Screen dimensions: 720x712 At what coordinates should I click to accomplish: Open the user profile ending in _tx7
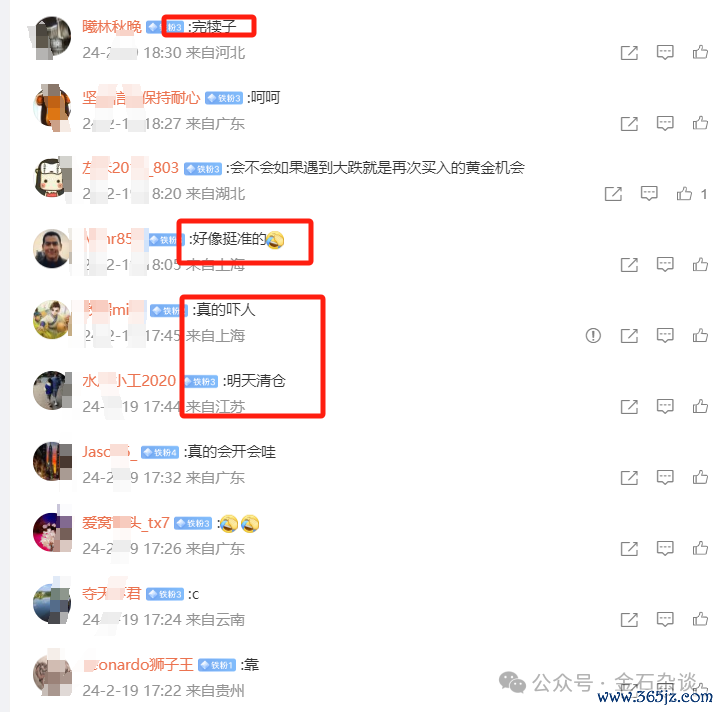click(126, 523)
